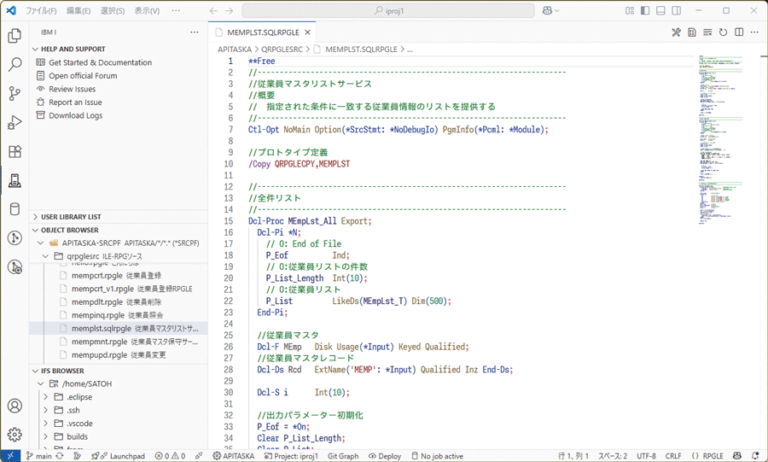Screen dimensions: 768x462
Task: Toggle the panel layout icon
Action: pyautogui.click(x=661, y=10)
